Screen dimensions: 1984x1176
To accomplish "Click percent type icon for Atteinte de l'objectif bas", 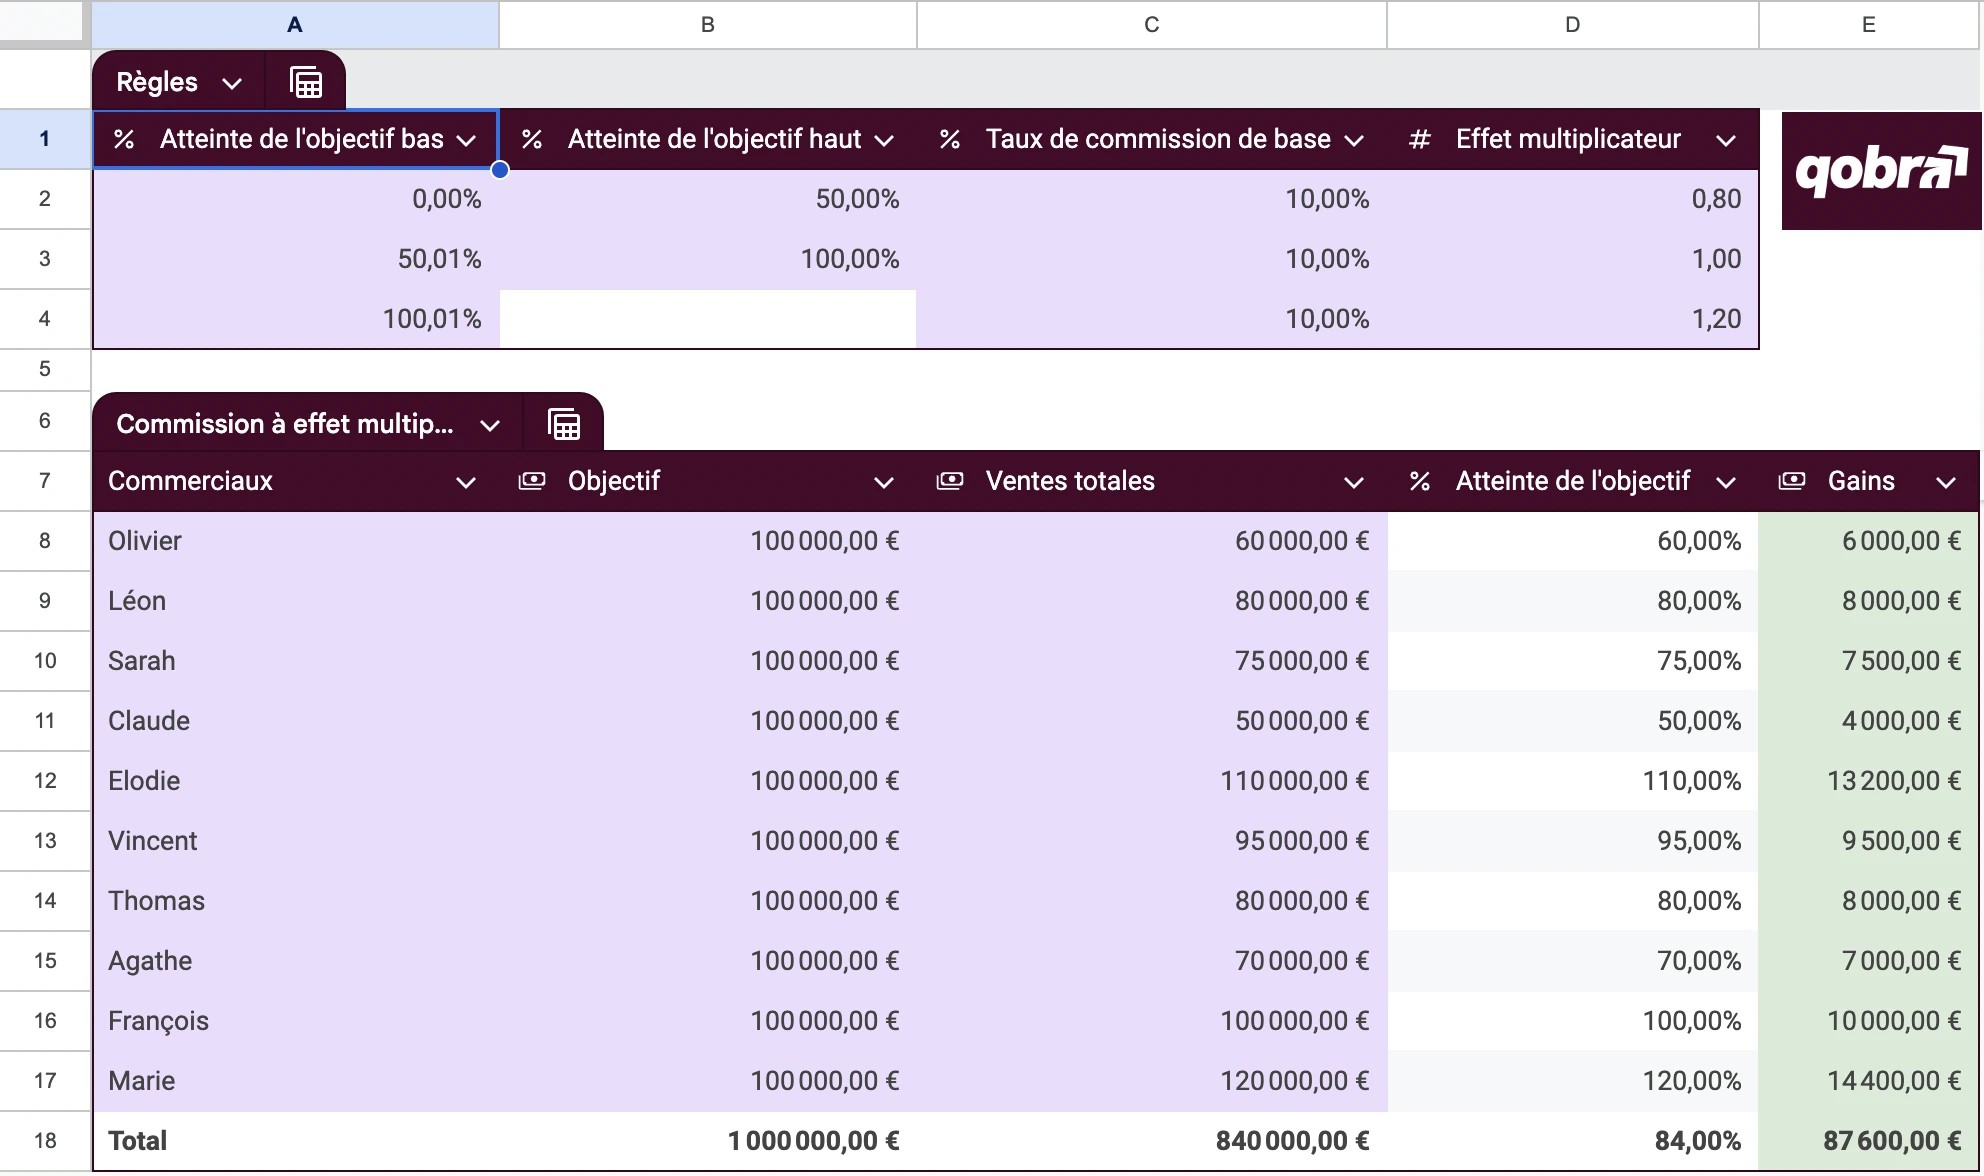I will click(x=124, y=139).
